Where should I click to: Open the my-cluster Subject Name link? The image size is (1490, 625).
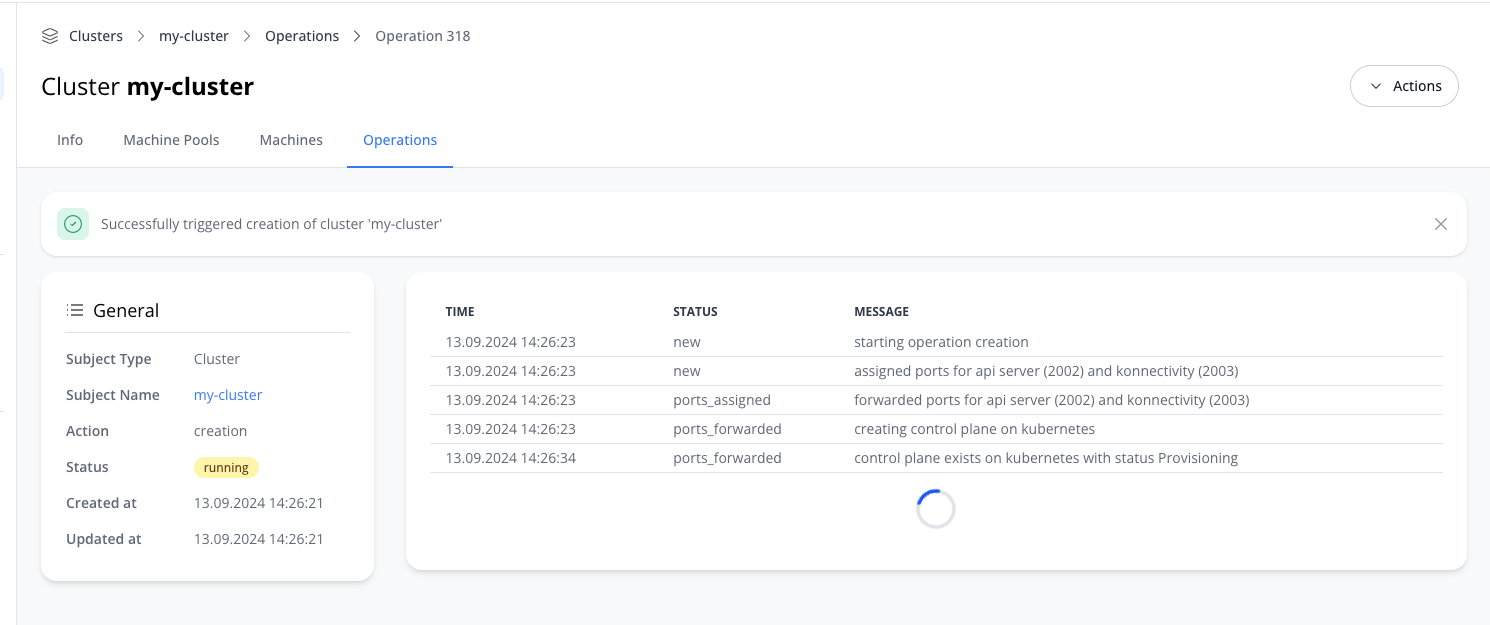point(228,395)
